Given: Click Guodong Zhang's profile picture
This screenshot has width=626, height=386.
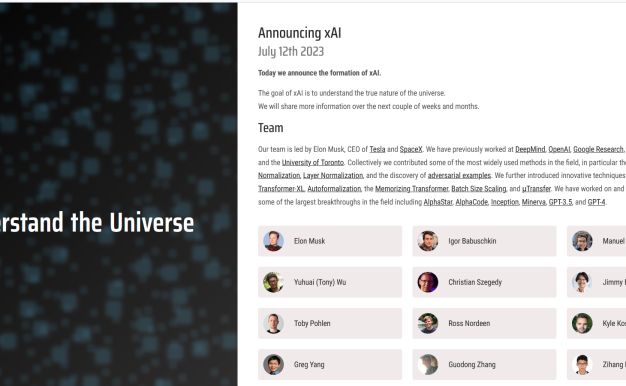Looking at the screenshot, I should [428, 364].
